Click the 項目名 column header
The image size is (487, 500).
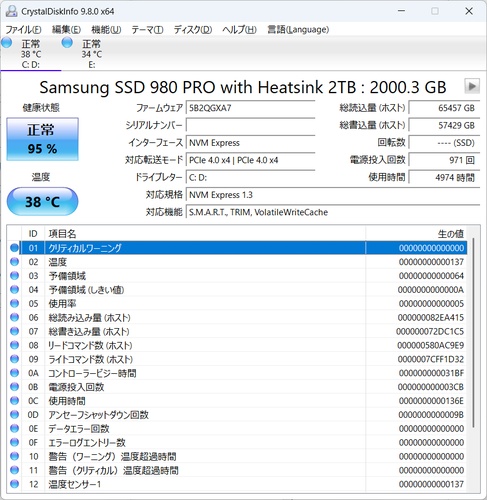205,234
